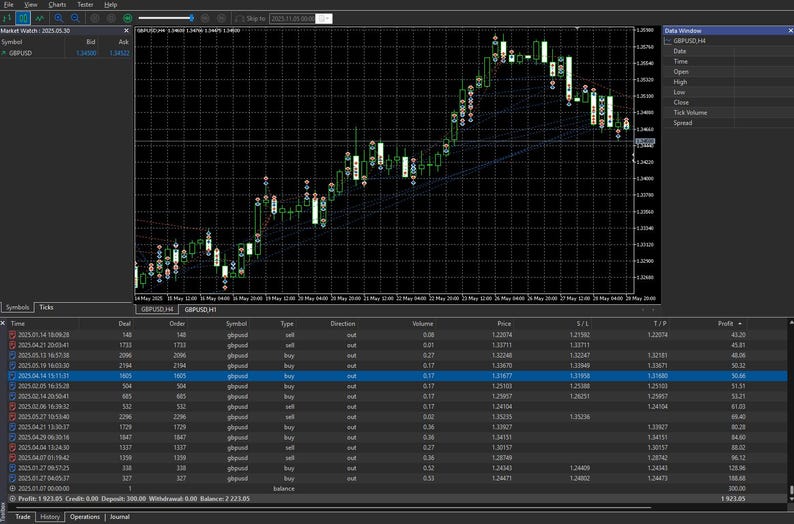Click the buy icon of deal 2096 row

coord(13,355)
